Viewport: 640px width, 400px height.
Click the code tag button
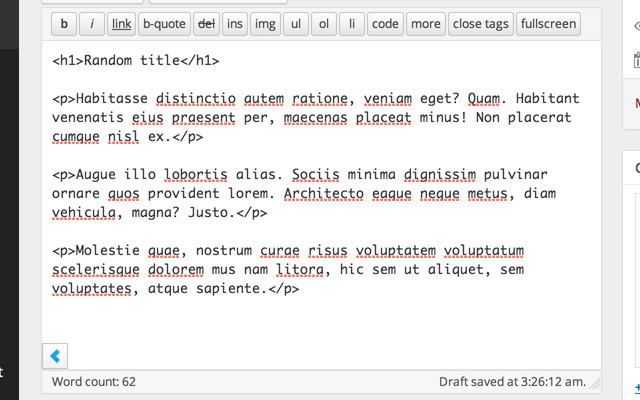click(x=385, y=24)
